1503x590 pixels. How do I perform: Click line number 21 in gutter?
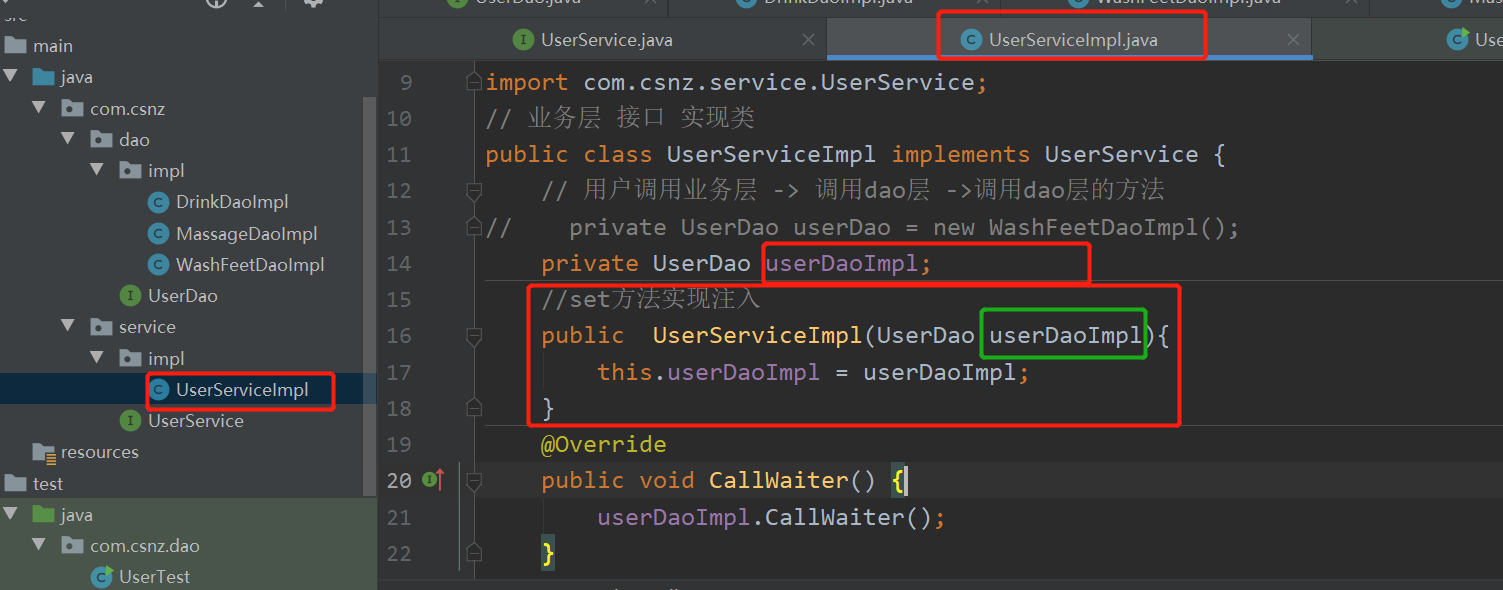(399, 517)
